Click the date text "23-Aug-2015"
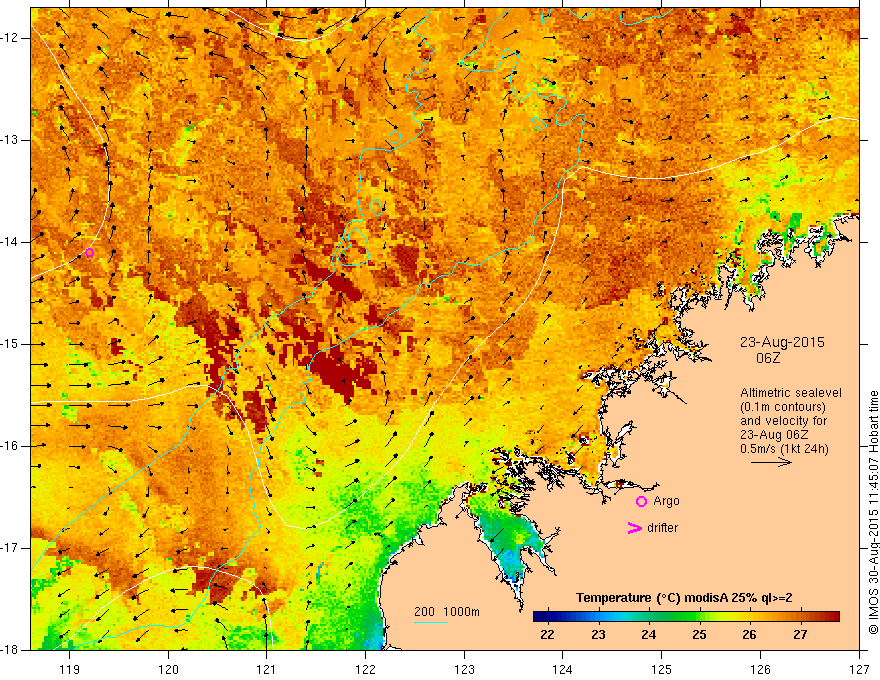 [782, 342]
